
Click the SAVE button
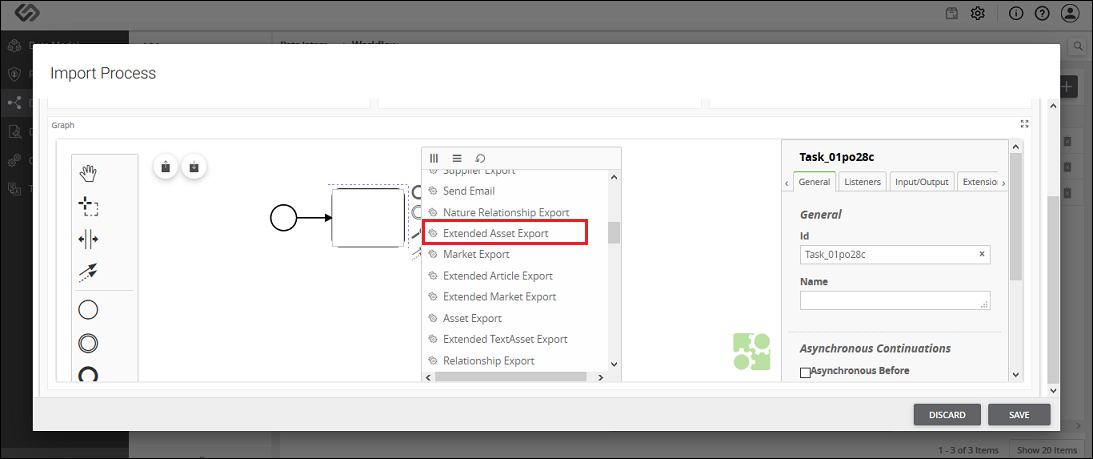coord(1019,414)
